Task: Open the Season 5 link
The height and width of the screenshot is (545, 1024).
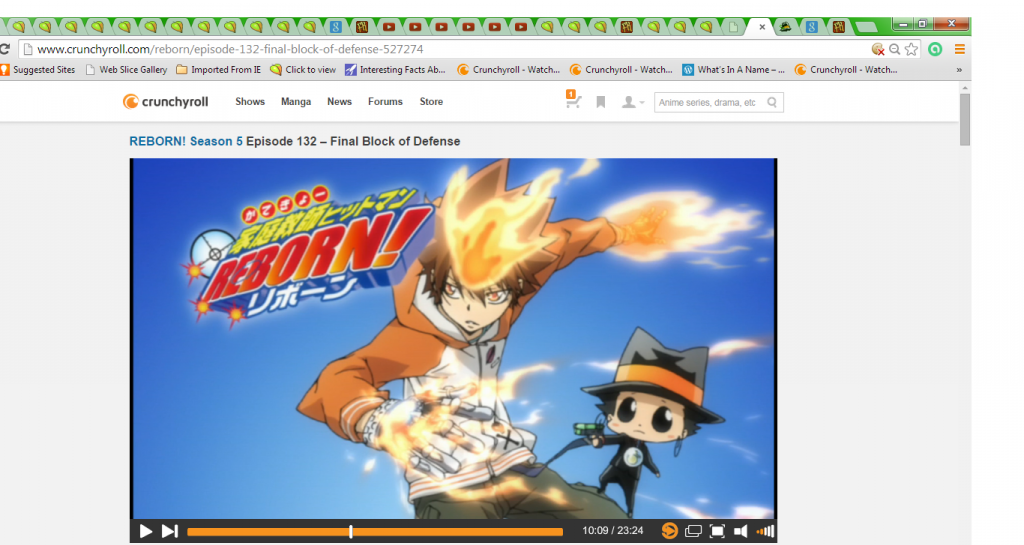Action: coord(216,142)
